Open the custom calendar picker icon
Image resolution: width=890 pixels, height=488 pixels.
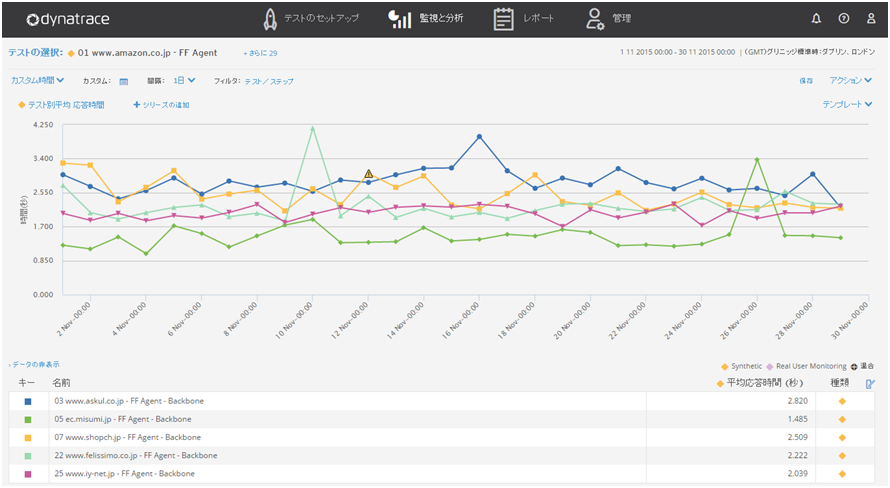pyautogui.click(x=124, y=81)
